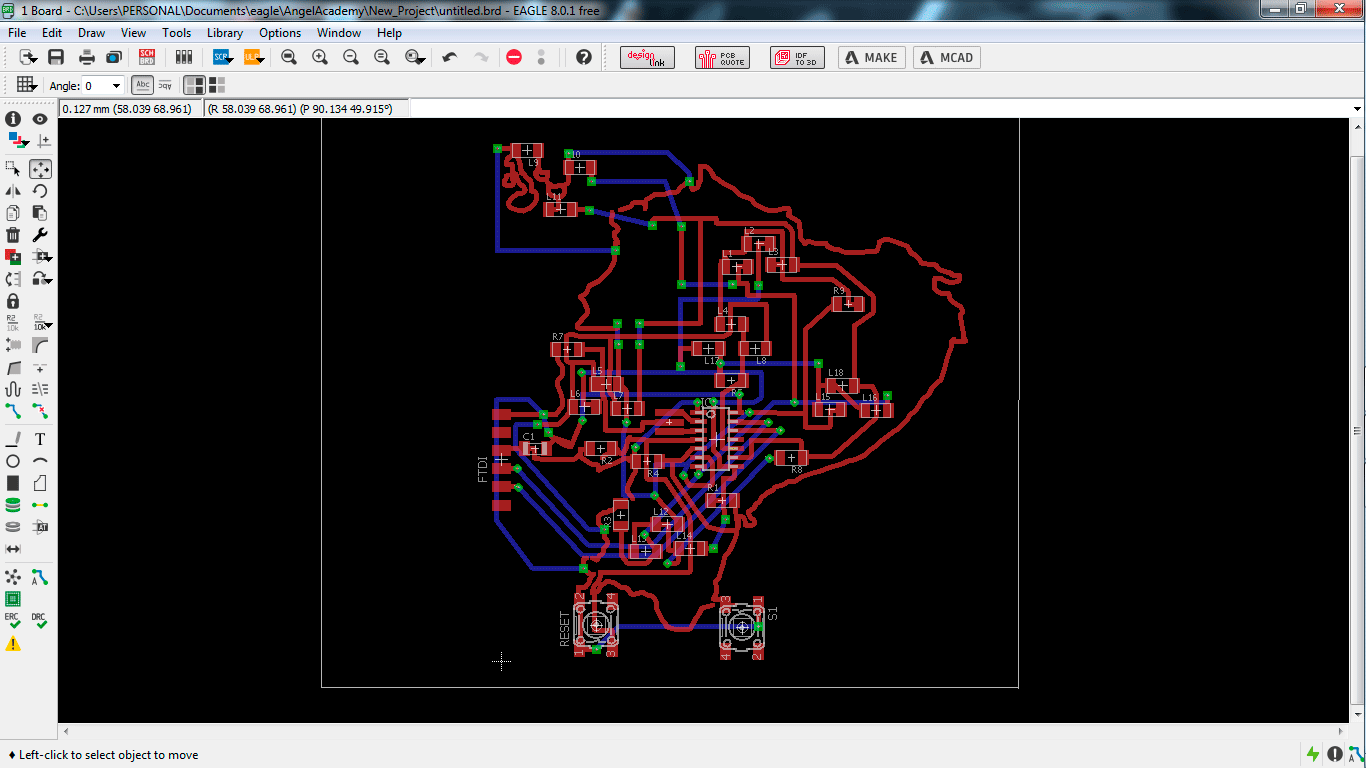Image resolution: width=1366 pixels, height=768 pixels.
Task: Open the Options menu
Action: [280, 33]
